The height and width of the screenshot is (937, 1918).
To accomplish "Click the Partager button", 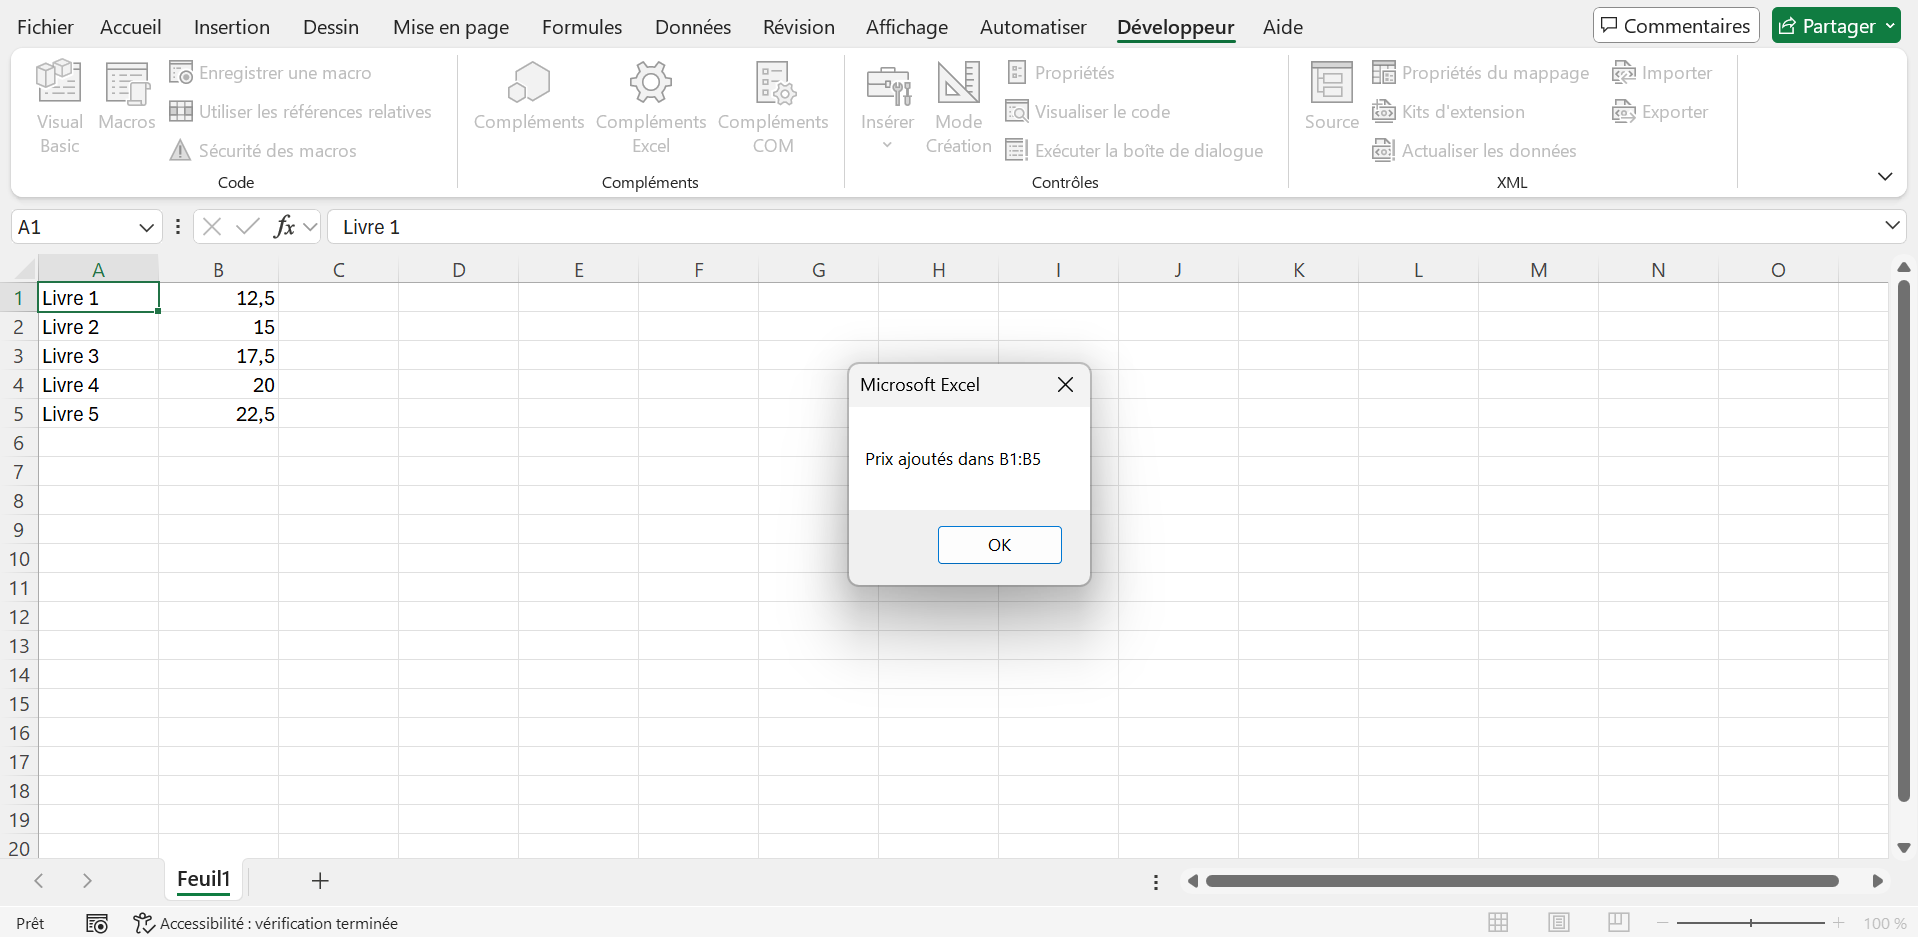I will pos(1837,26).
